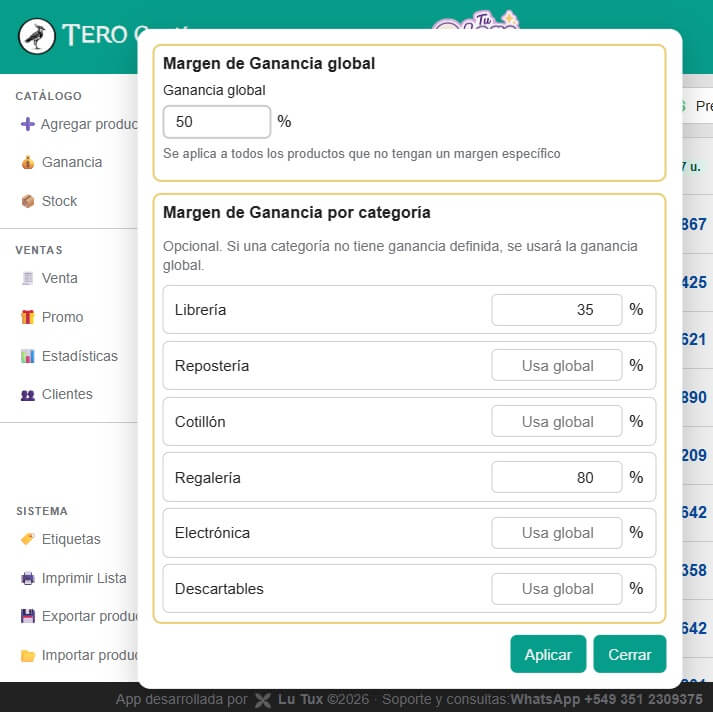Click the Electrónica margin field
The width and height of the screenshot is (713, 712).
coord(557,533)
